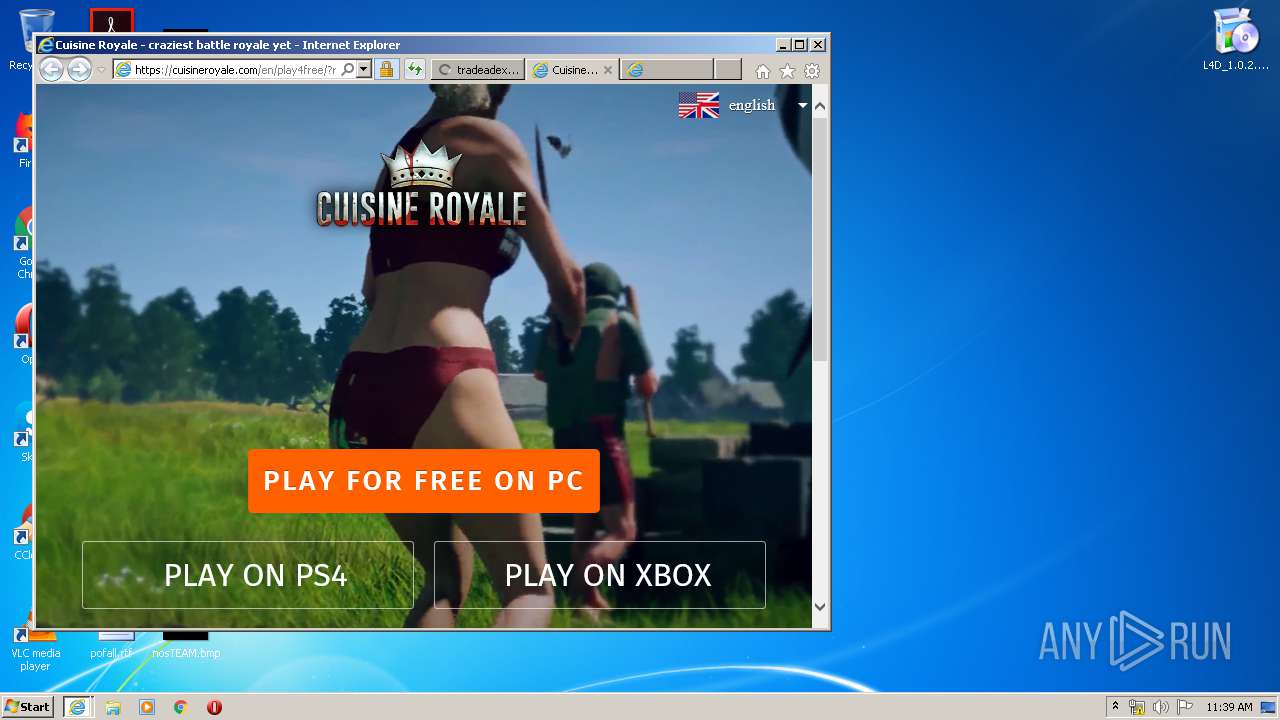Switch to the blank third IE tab
Image resolution: width=1280 pixels, height=720 pixels.
[x=666, y=70]
